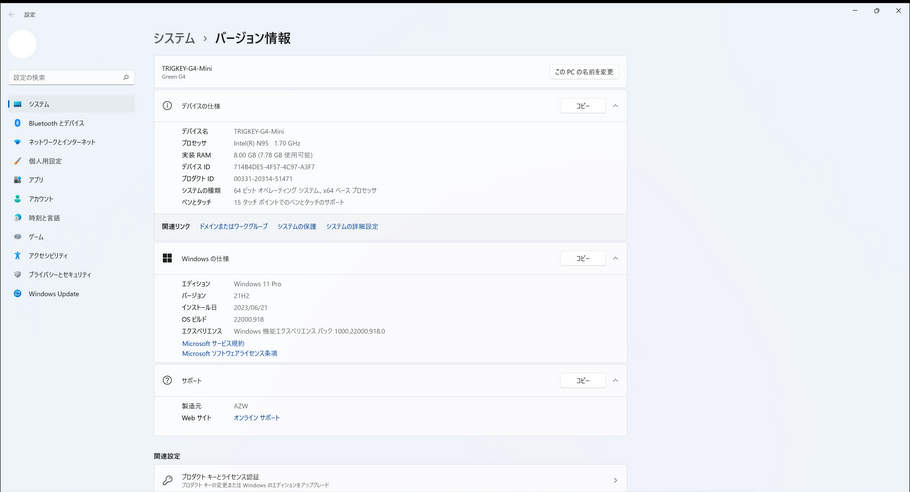Collapse the Windows の仕様 section chevron
The height and width of the screenshot is (492, 910).
[x=615, y=258]
